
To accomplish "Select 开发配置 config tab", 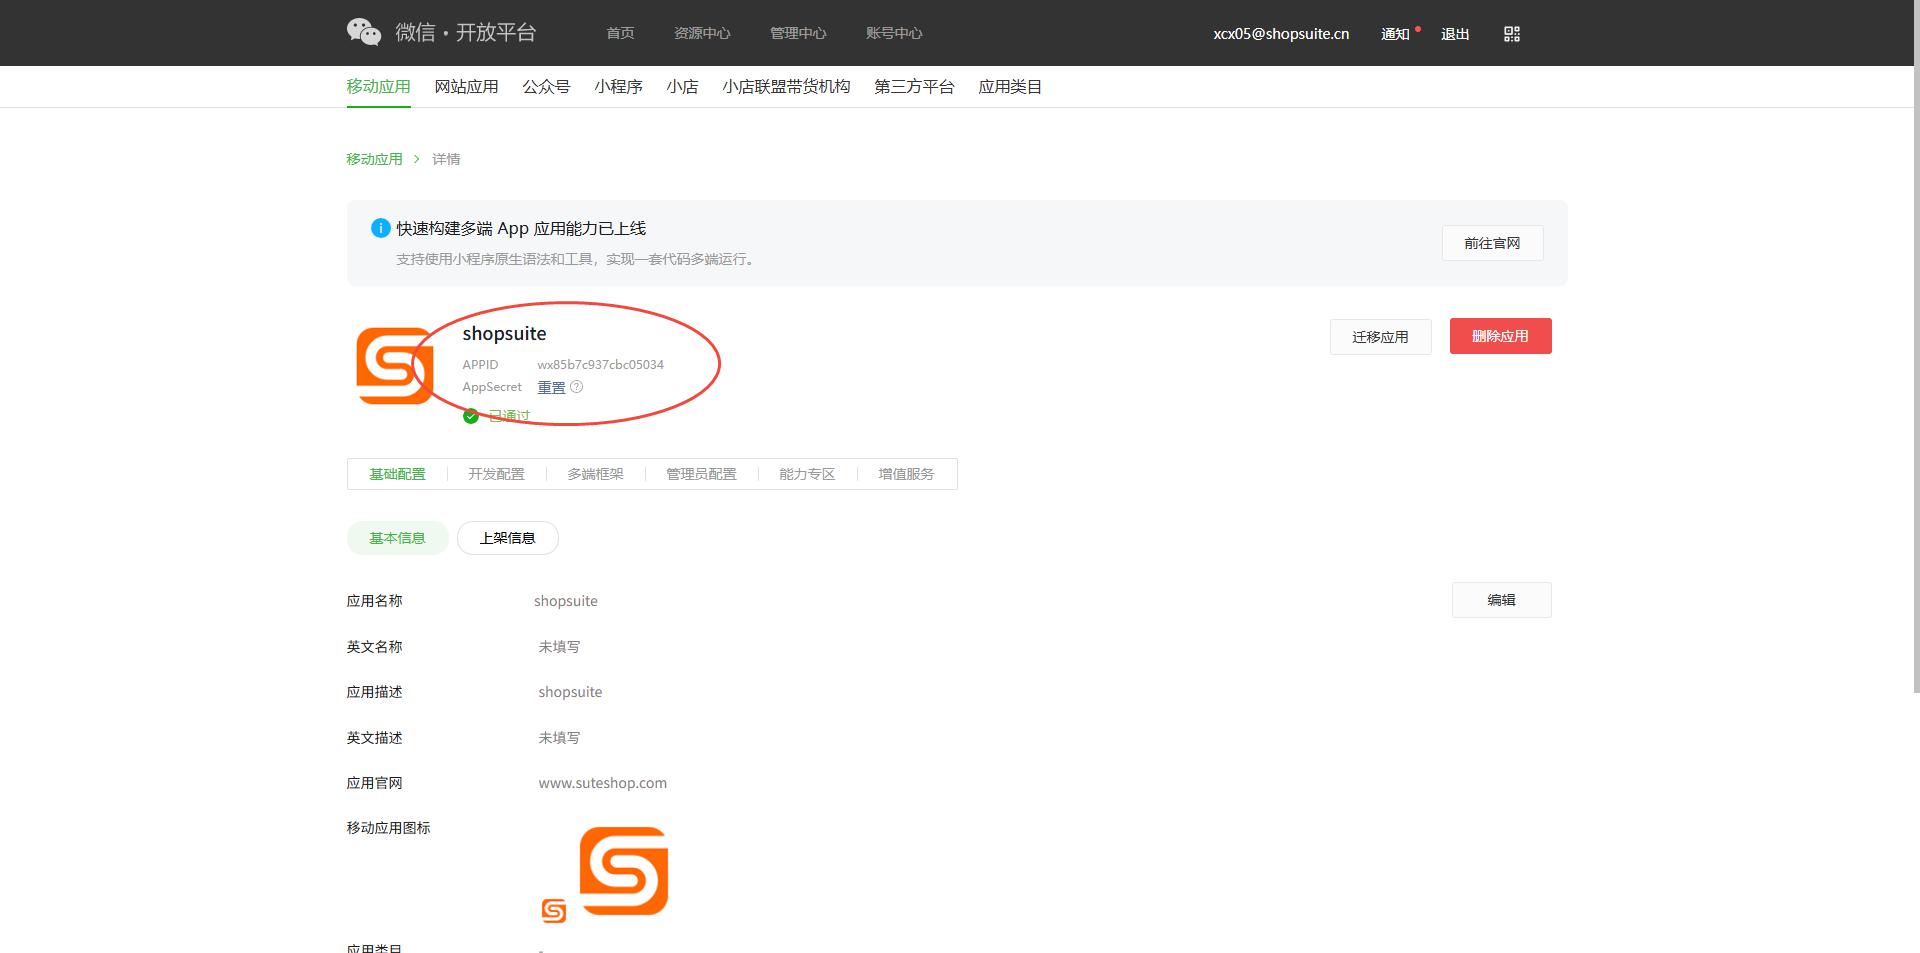I will (x=496, y=474).
